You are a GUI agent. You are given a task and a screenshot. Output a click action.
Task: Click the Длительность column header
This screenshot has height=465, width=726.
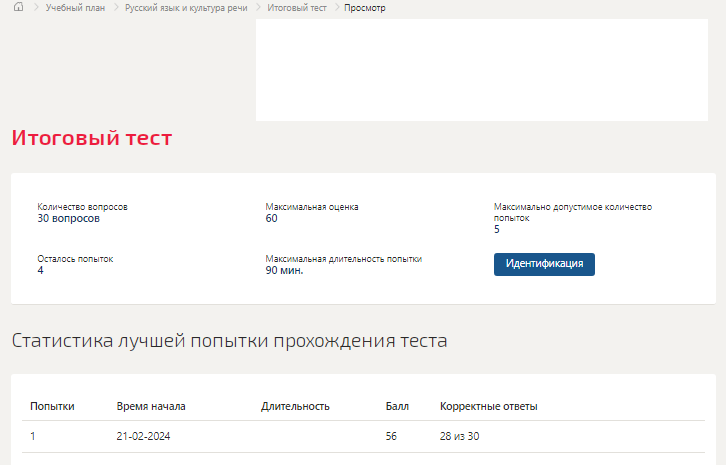295,406
